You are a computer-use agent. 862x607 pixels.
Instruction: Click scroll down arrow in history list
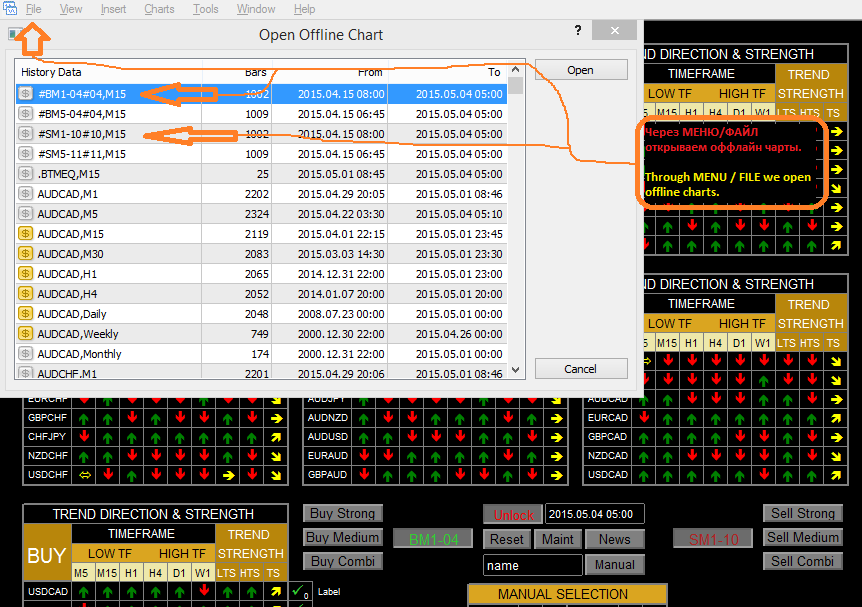click(515, 370)
